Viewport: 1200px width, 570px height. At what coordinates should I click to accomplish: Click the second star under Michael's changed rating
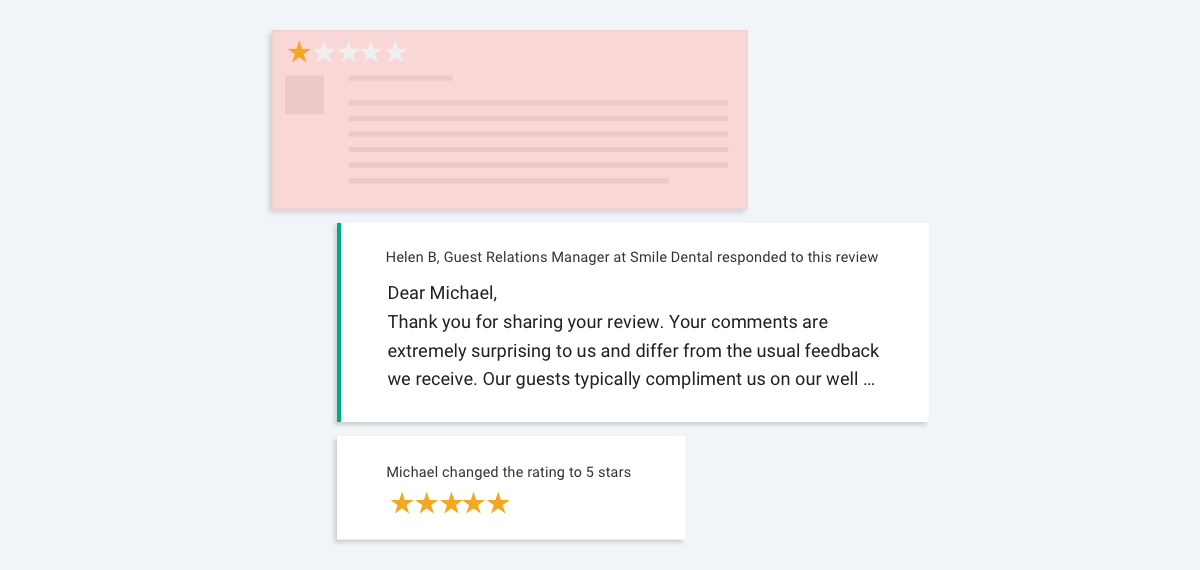click(426, 503)
